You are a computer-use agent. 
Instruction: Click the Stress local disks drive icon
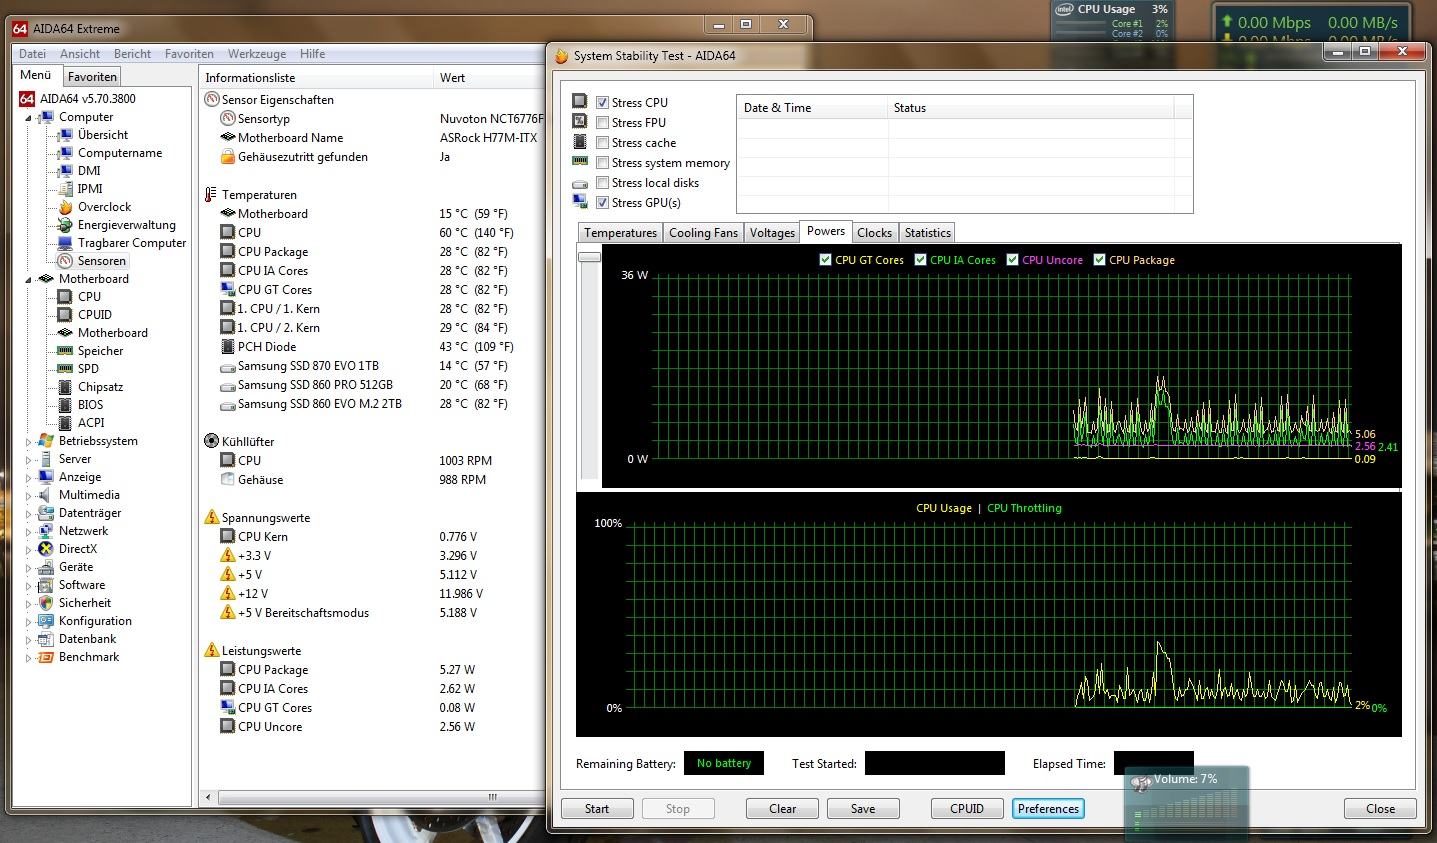(580, 183)
